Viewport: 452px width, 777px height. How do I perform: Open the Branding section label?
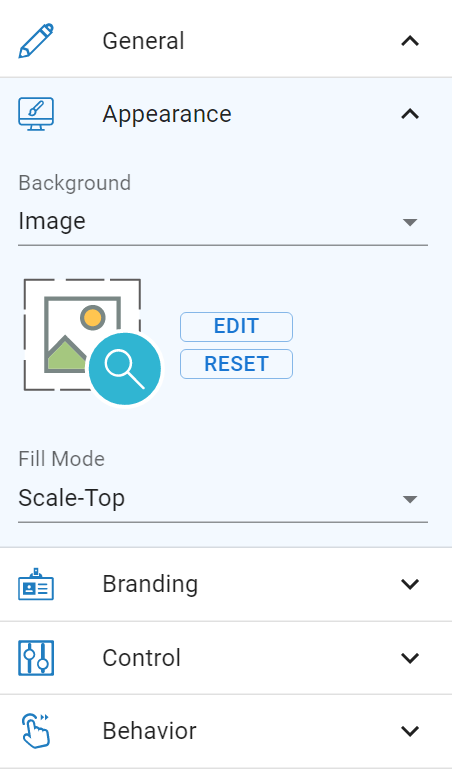150,584
